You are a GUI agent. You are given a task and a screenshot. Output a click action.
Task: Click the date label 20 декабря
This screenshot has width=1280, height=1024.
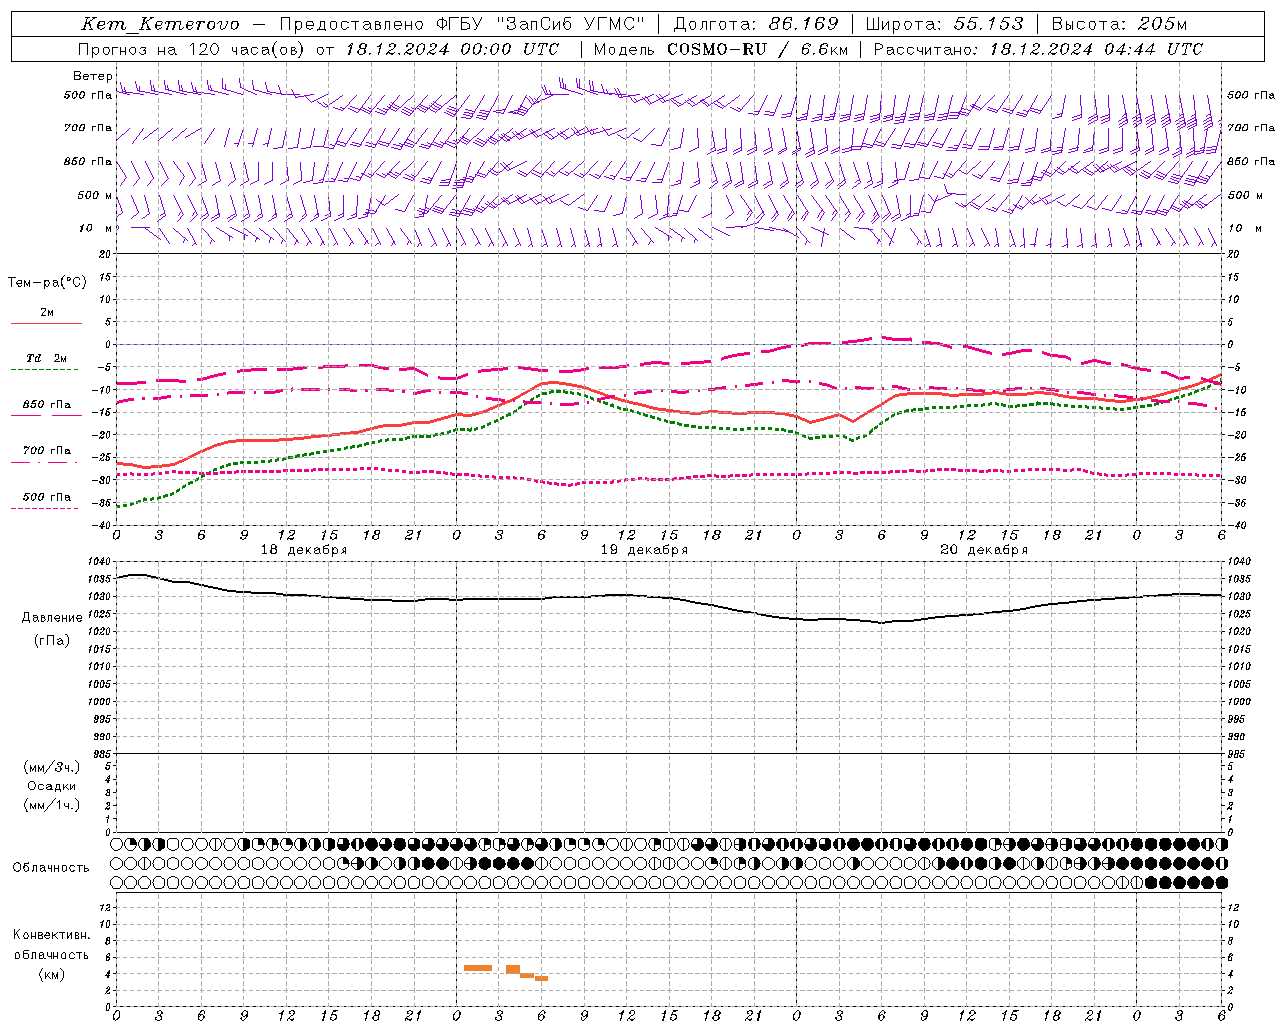[984, 550]
